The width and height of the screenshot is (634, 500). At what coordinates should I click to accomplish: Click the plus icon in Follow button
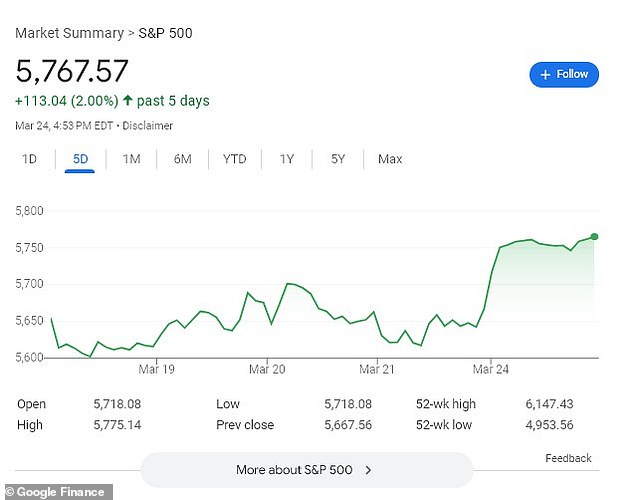click(545, 74)
